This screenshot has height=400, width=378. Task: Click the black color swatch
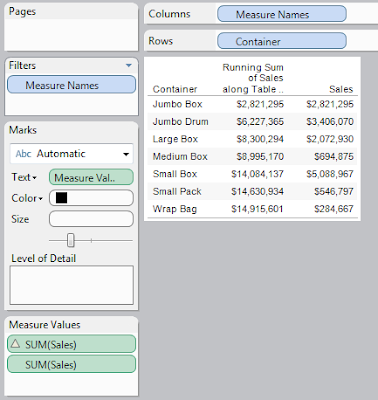[62, 198]
